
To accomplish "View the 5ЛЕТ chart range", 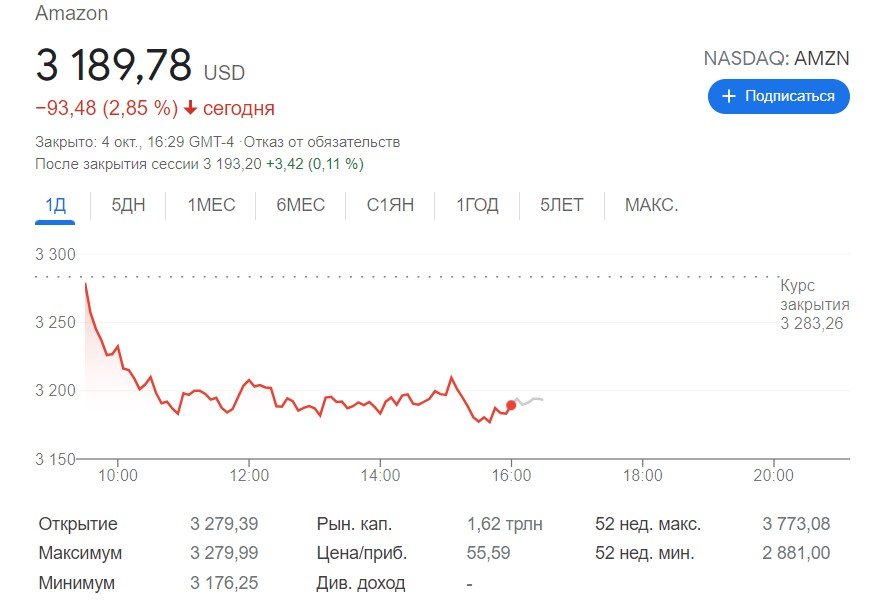I will [561, 206].
